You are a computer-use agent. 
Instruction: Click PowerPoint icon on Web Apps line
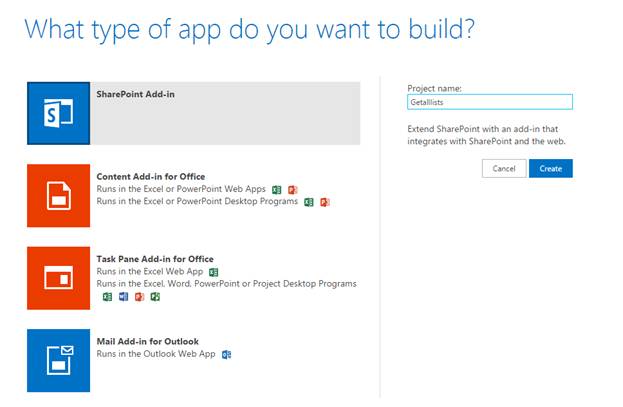(x=293, y=189)
